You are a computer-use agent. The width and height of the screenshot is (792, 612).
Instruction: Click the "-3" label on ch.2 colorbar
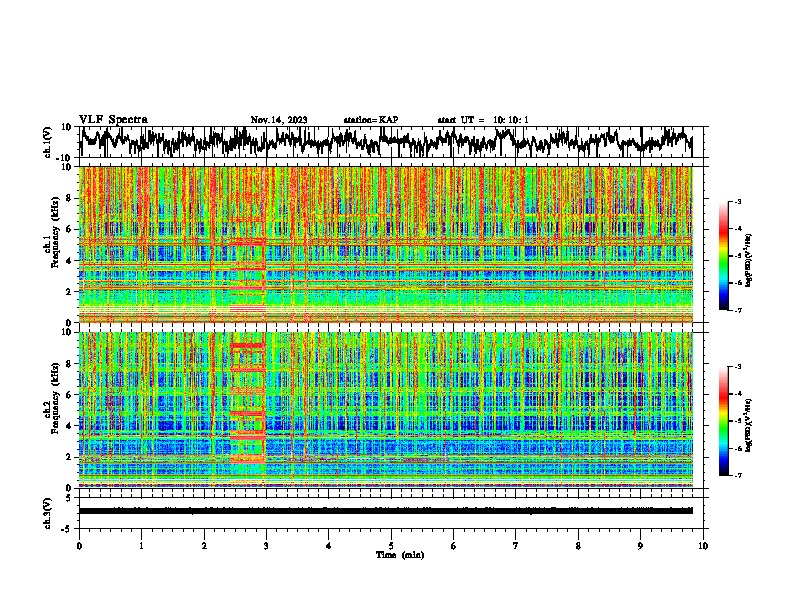[x=737, y=367]
